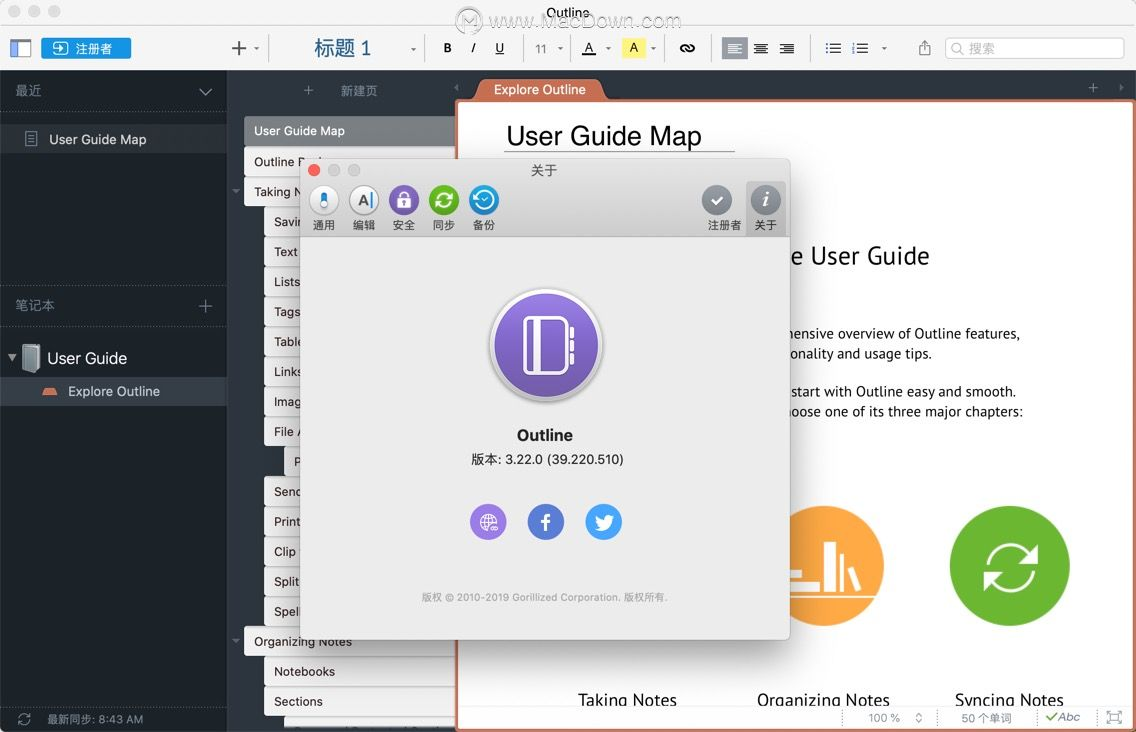The width and height of the screenshot is (1136, 732).
Task: Click the 50 个单词 word count
Action: click(x=986, y=718)
